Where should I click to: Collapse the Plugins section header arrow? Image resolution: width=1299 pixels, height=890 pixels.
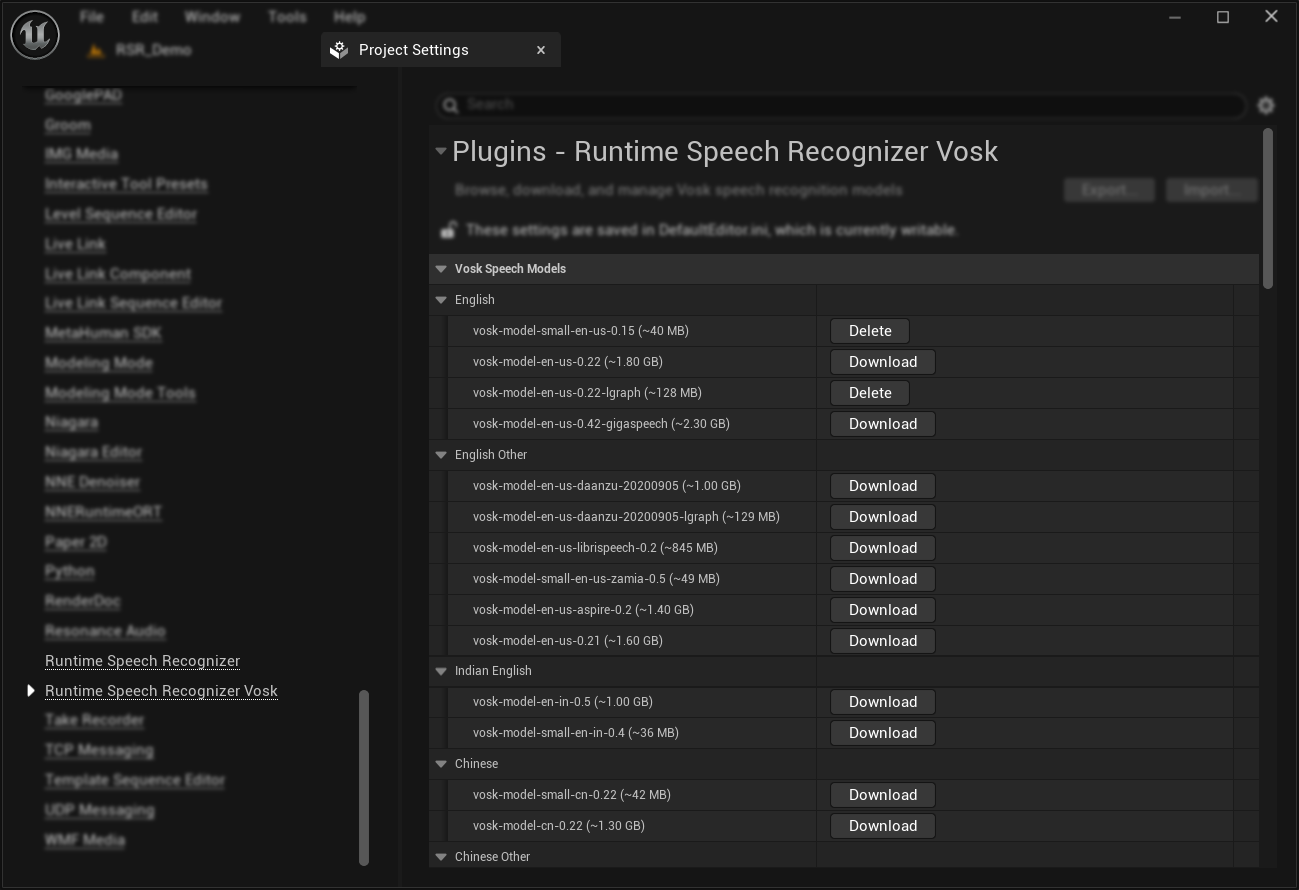(x=440, y=152)
